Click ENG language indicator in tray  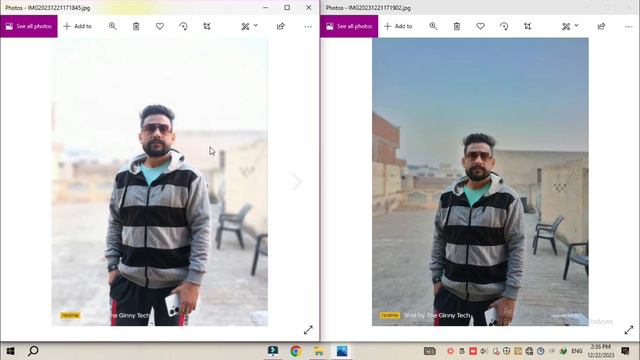pyautogui.click(x=577, y=351)
